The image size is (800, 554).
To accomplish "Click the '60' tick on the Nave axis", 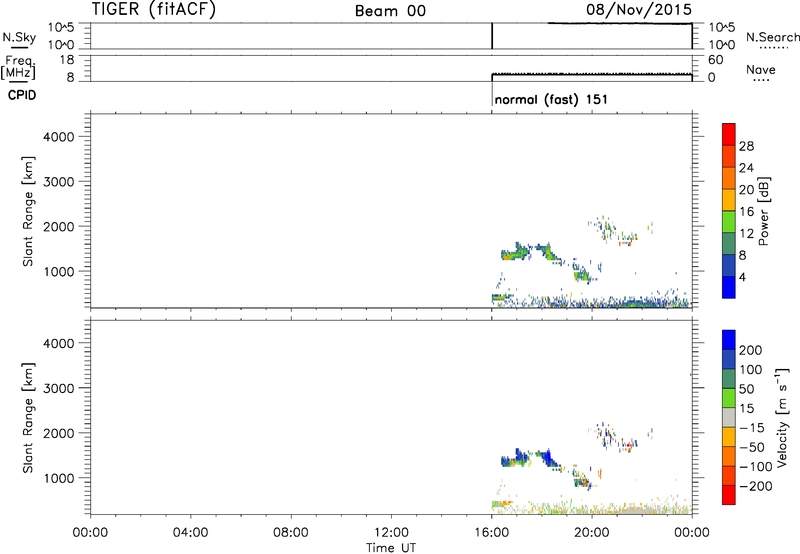I will click(x=715, y=60).
